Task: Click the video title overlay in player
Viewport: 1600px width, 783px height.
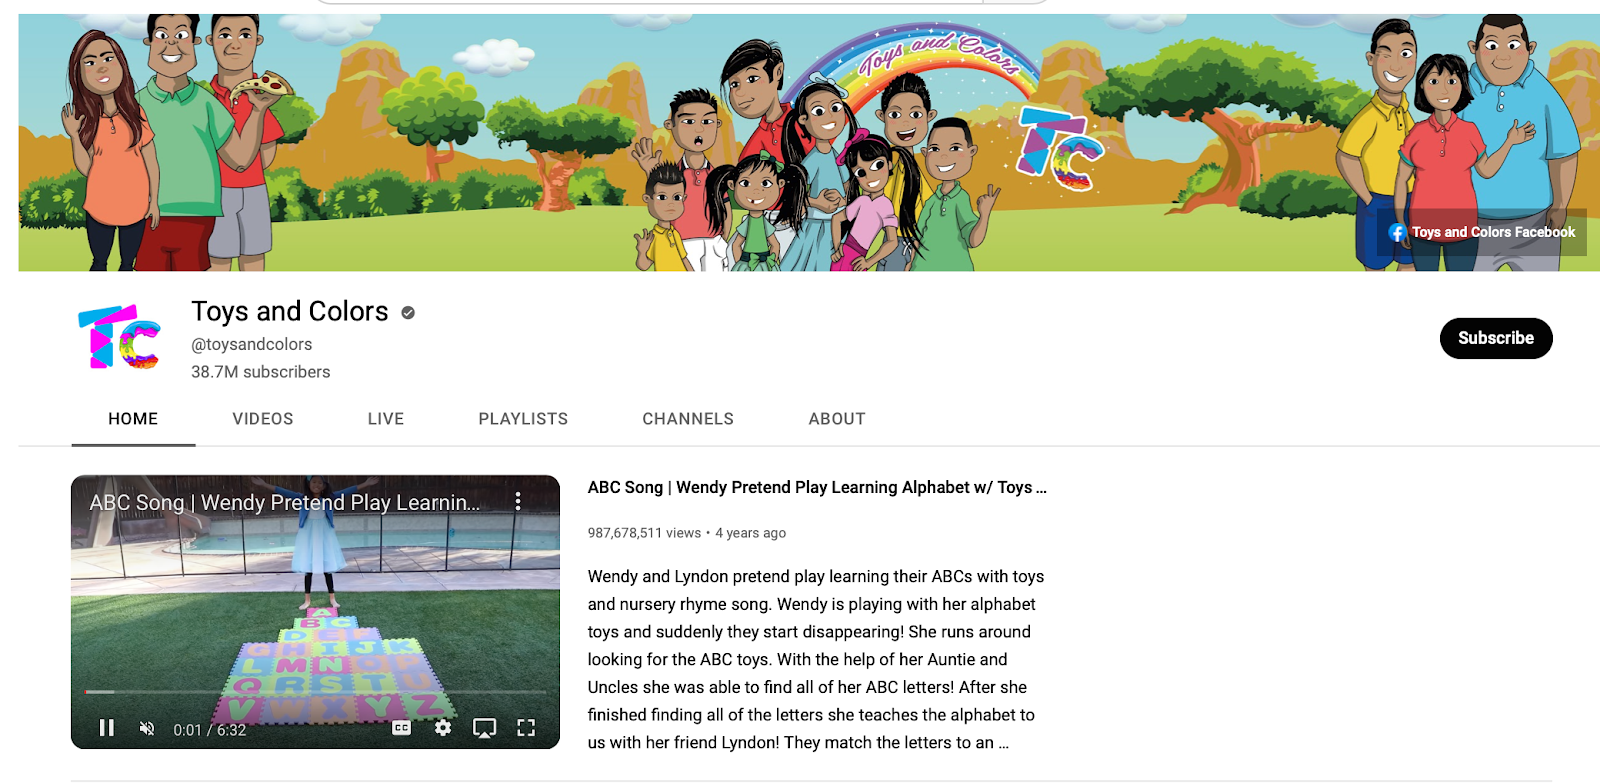Action: (x=285, y=502)
